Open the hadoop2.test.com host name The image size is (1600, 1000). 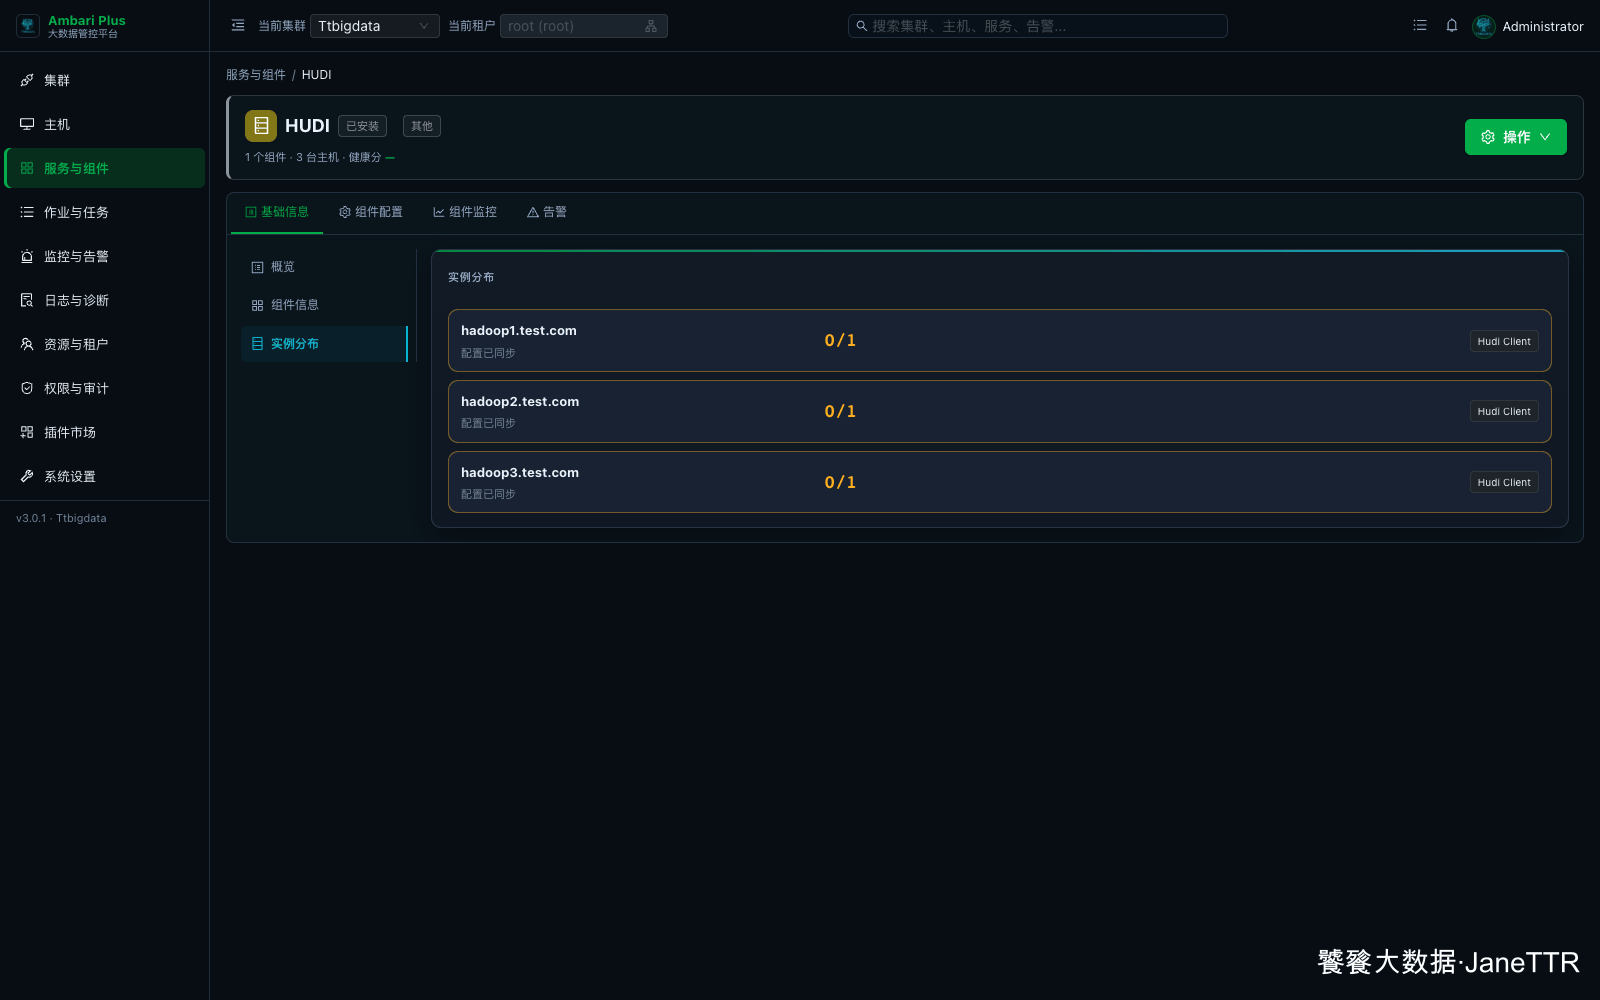[520, 402]
